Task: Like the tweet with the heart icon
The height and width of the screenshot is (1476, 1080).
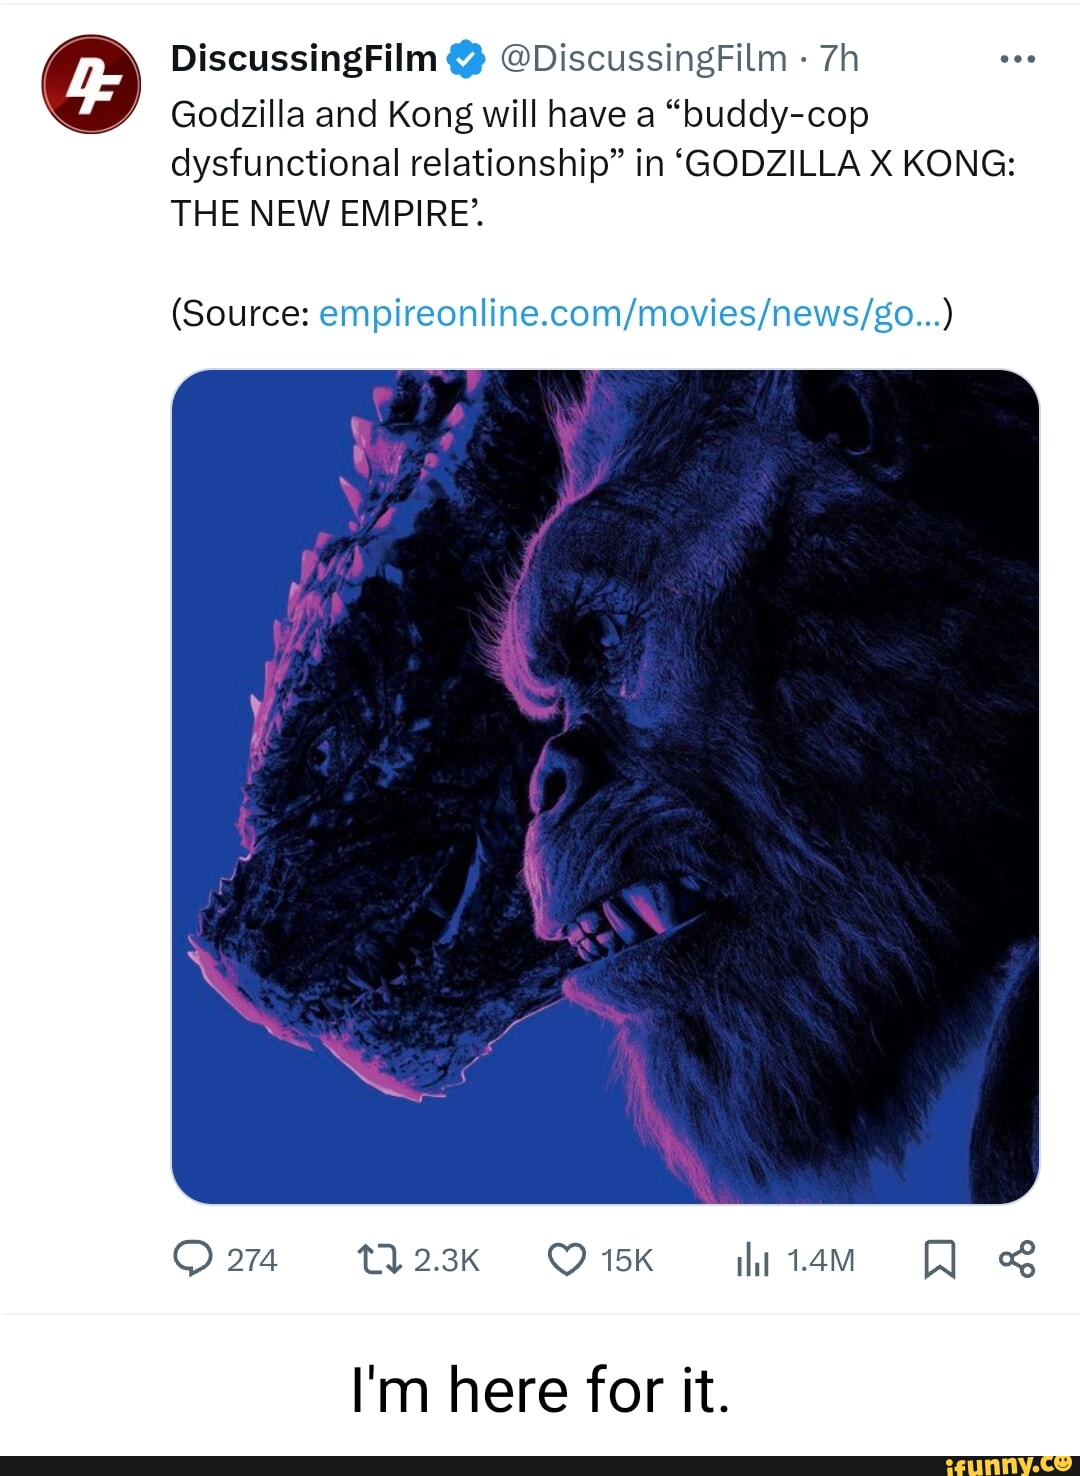Action: coord(567,1260)
